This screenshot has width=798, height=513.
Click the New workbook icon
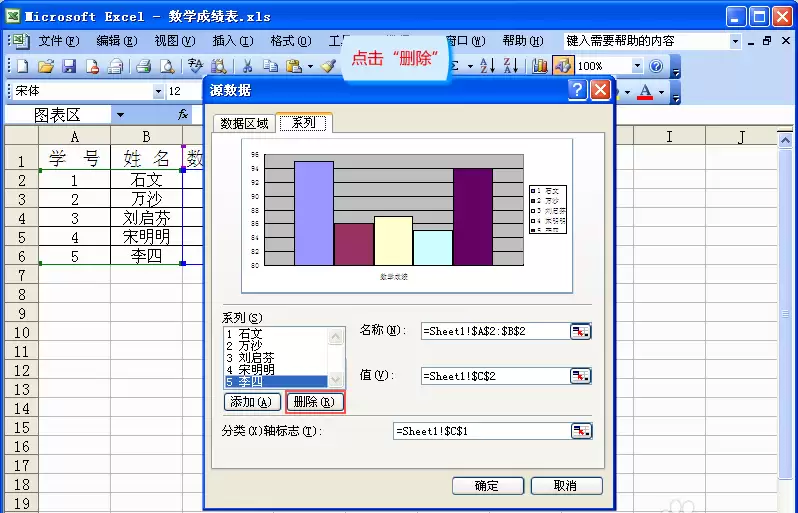pos(23,66)
